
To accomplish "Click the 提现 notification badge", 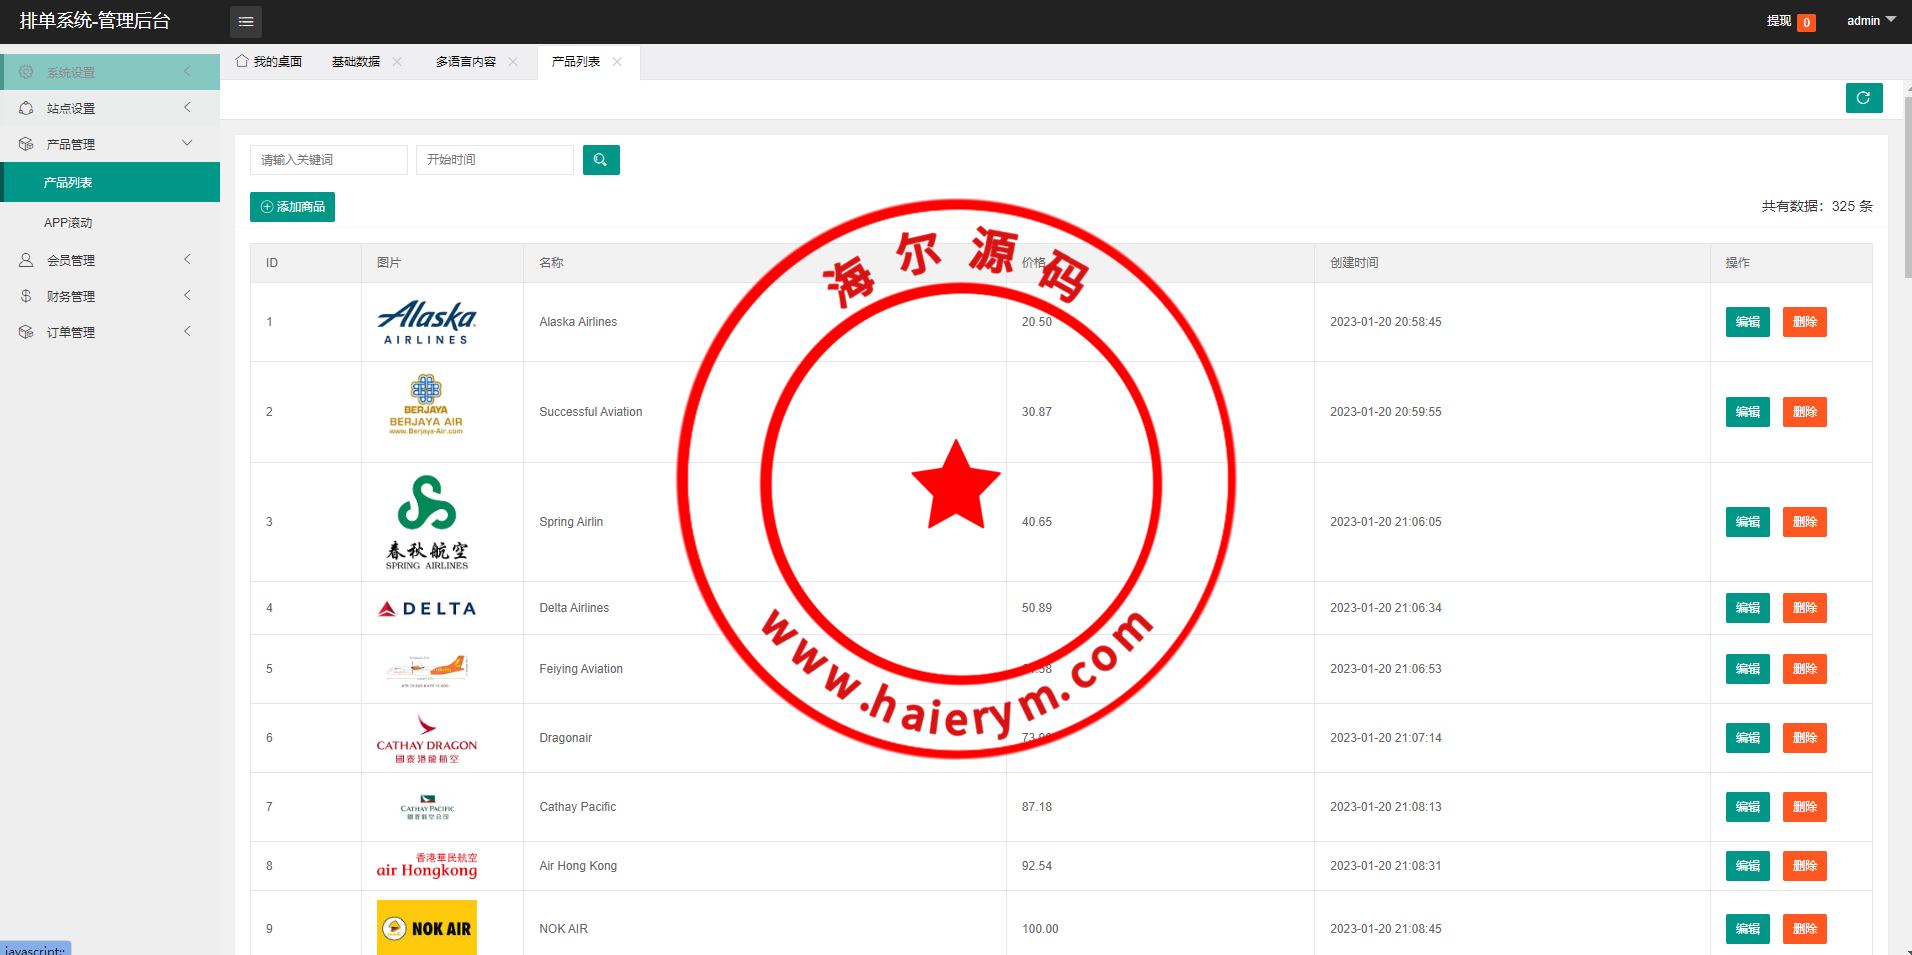I will coord(1806,22).
